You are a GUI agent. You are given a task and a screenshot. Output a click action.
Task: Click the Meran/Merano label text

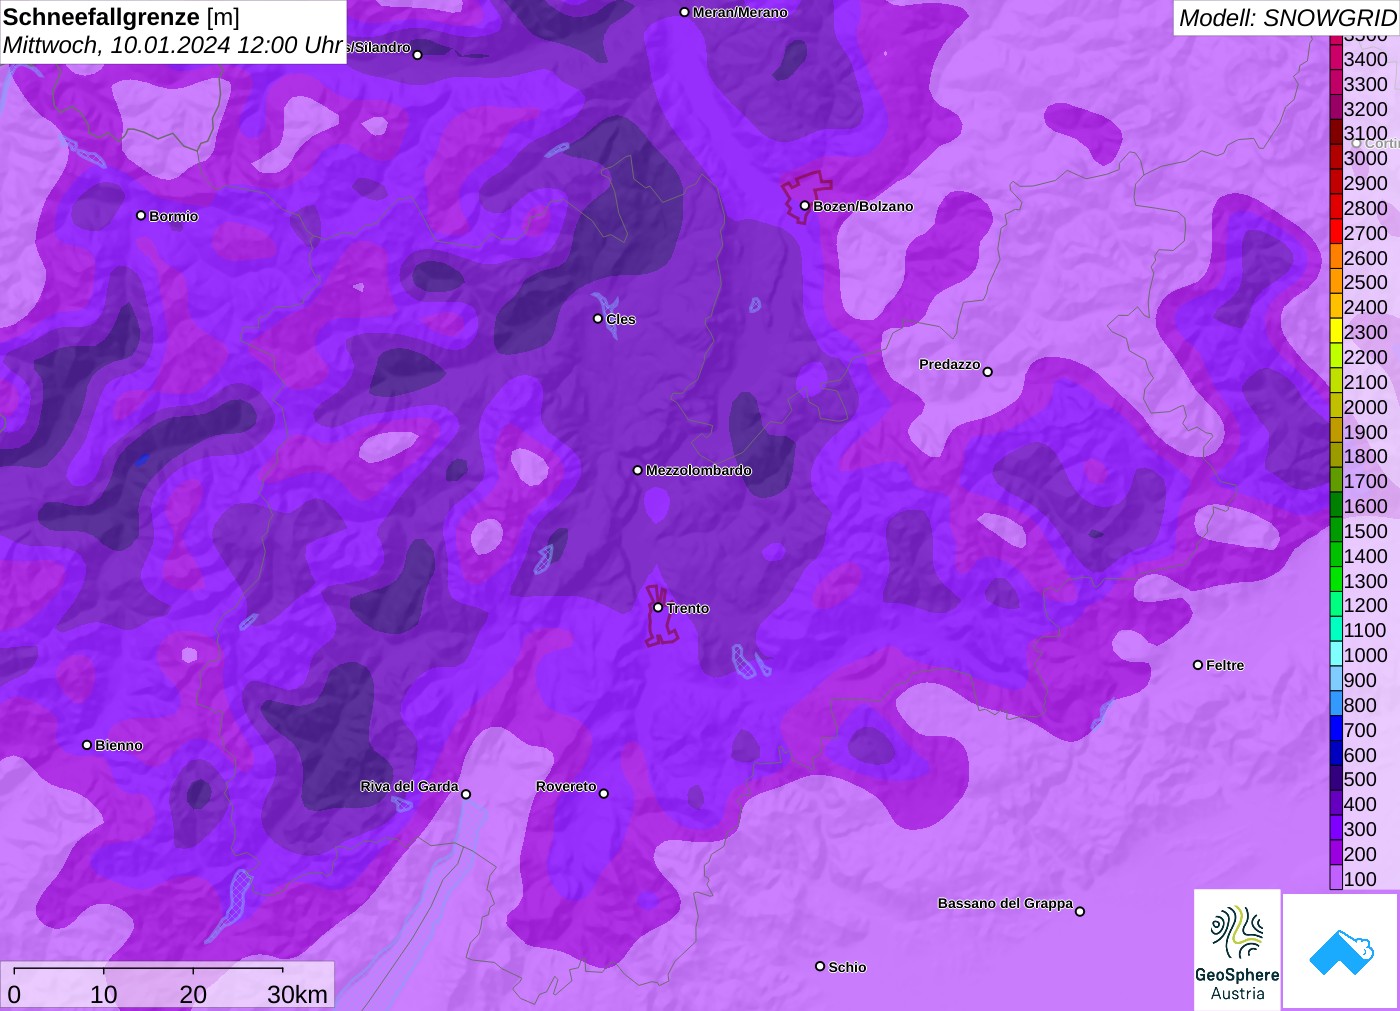(740, 12)
